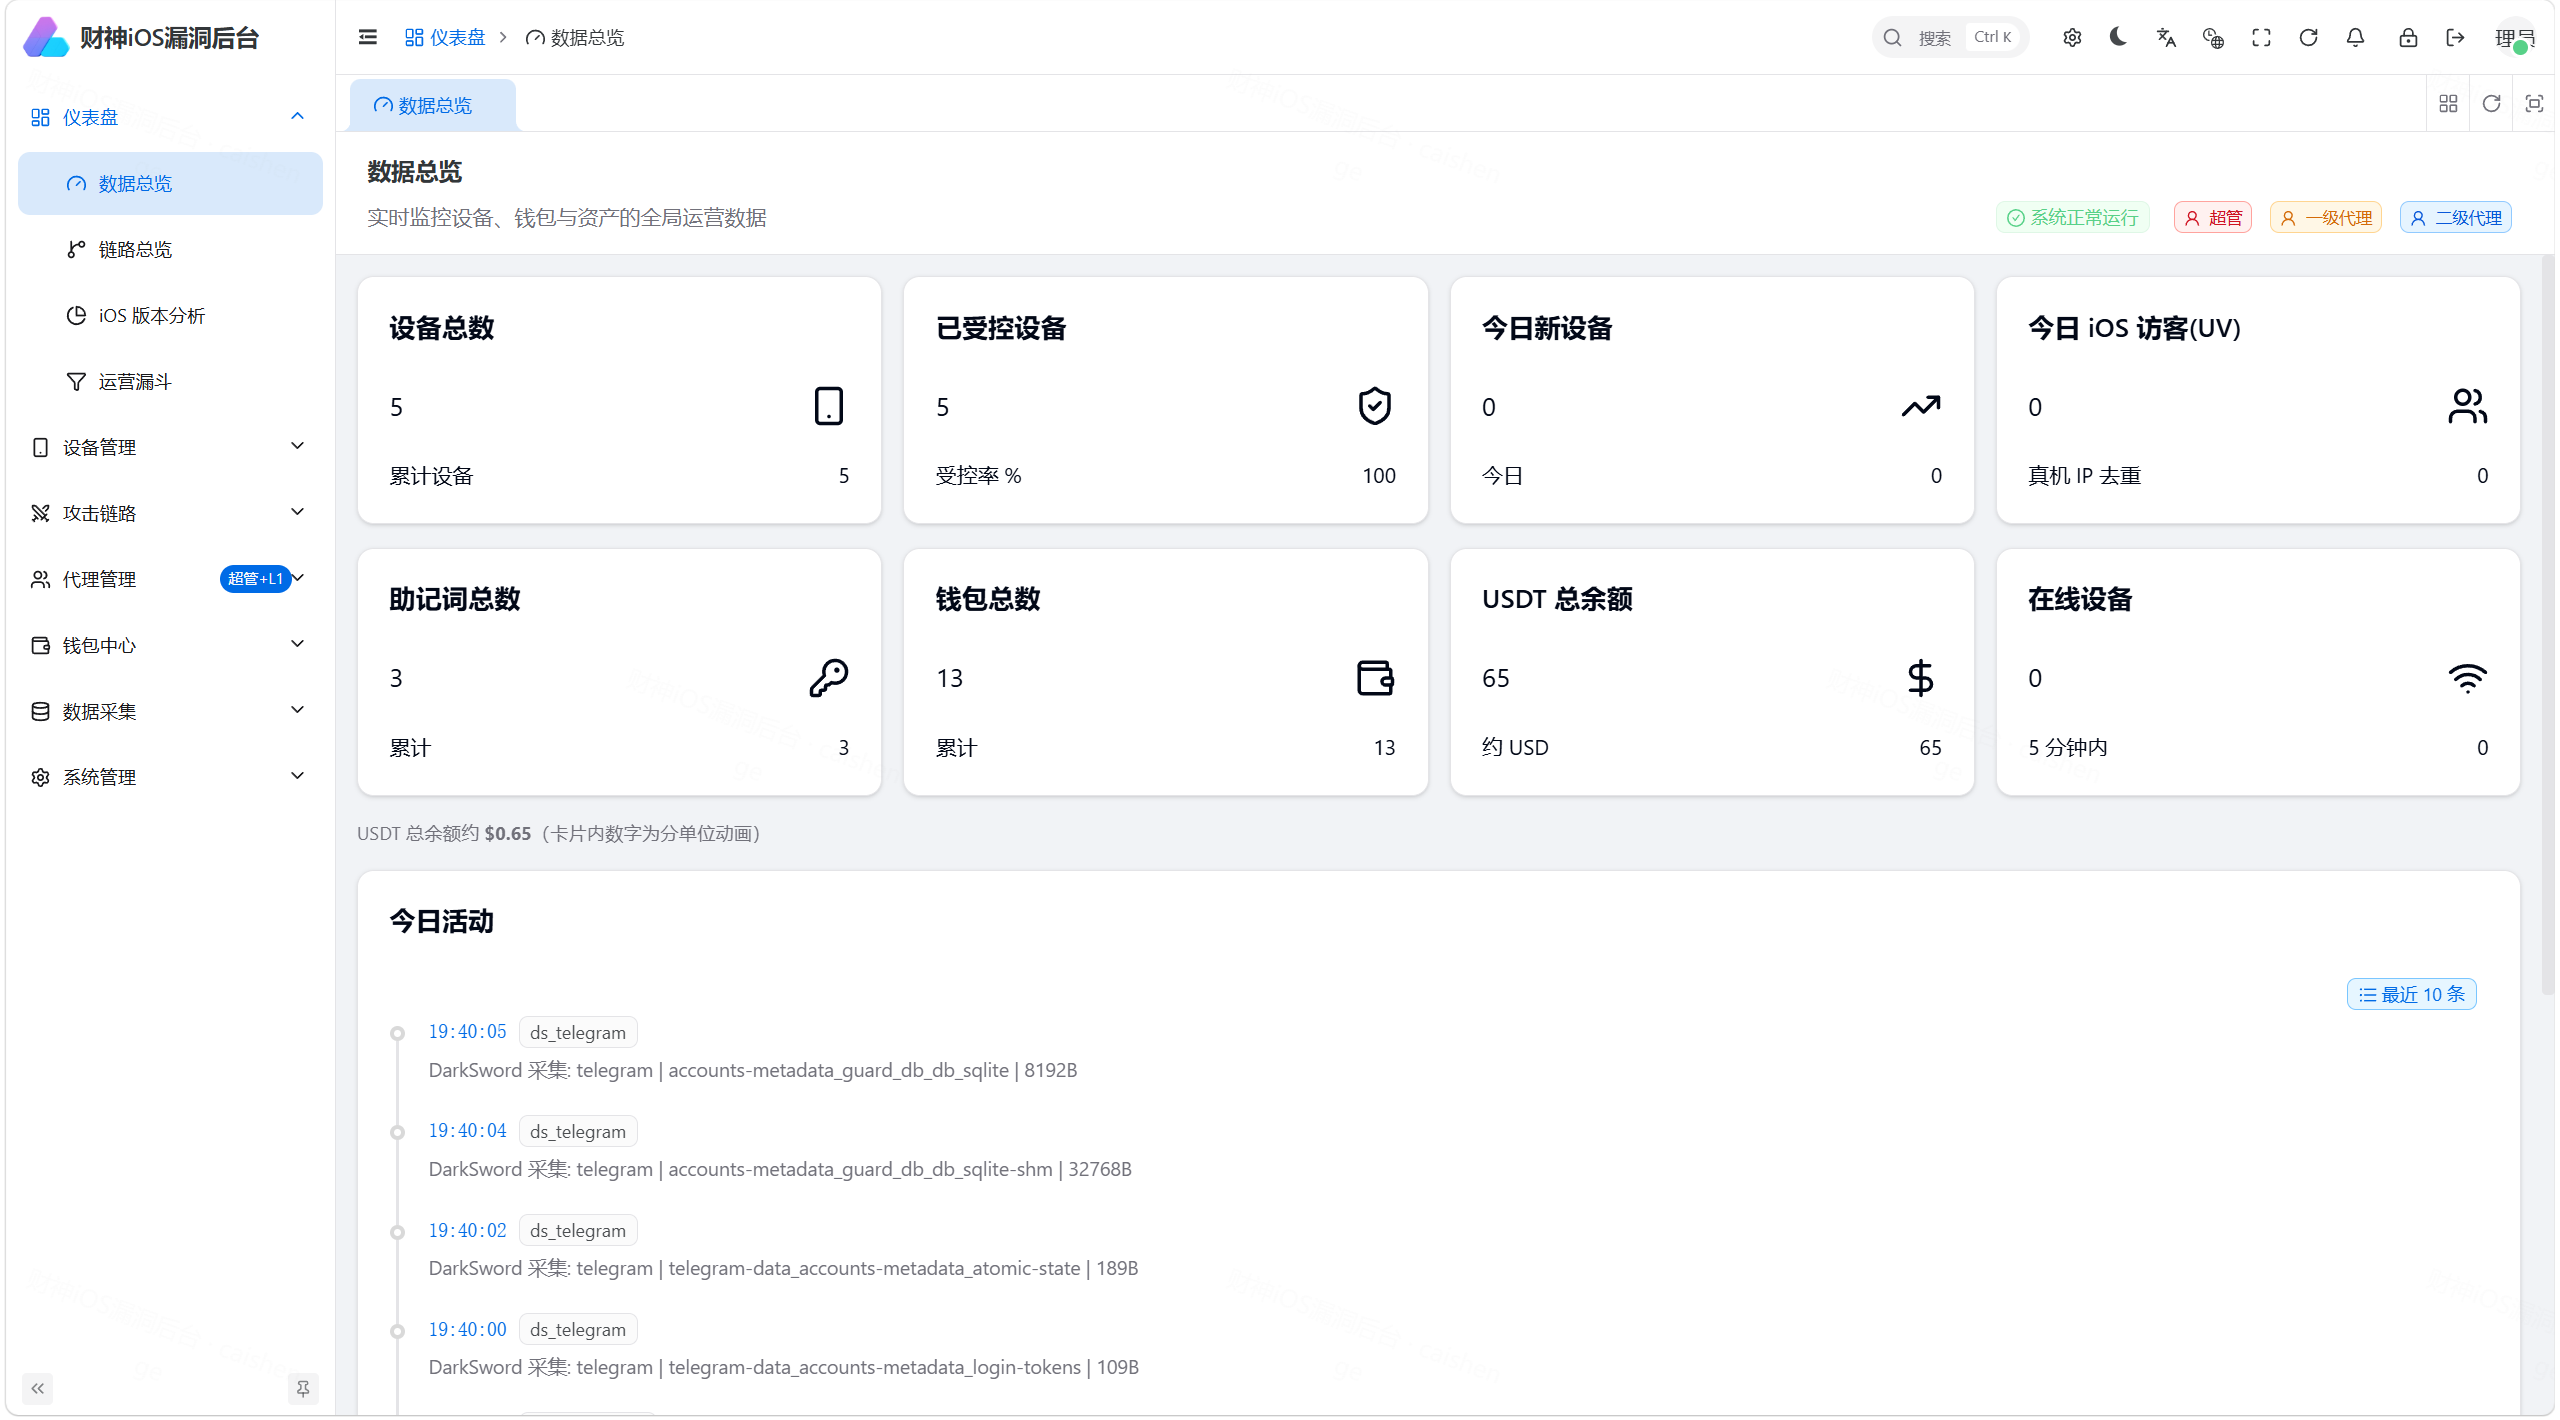This screenshot has width=2560, height=1420.
Task: Select 链路总览 in sidebar
Action: coord(170,249)
